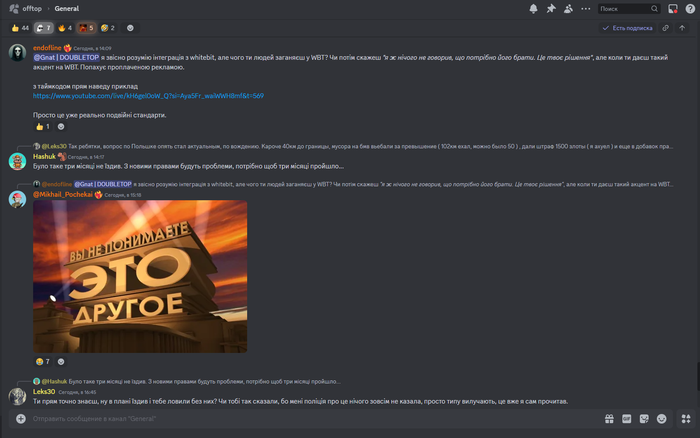Viewport: 700px width, 438px height.
Task: Open the emoji picker smiley
Action: pyautogui.click(x=662, y=419)
